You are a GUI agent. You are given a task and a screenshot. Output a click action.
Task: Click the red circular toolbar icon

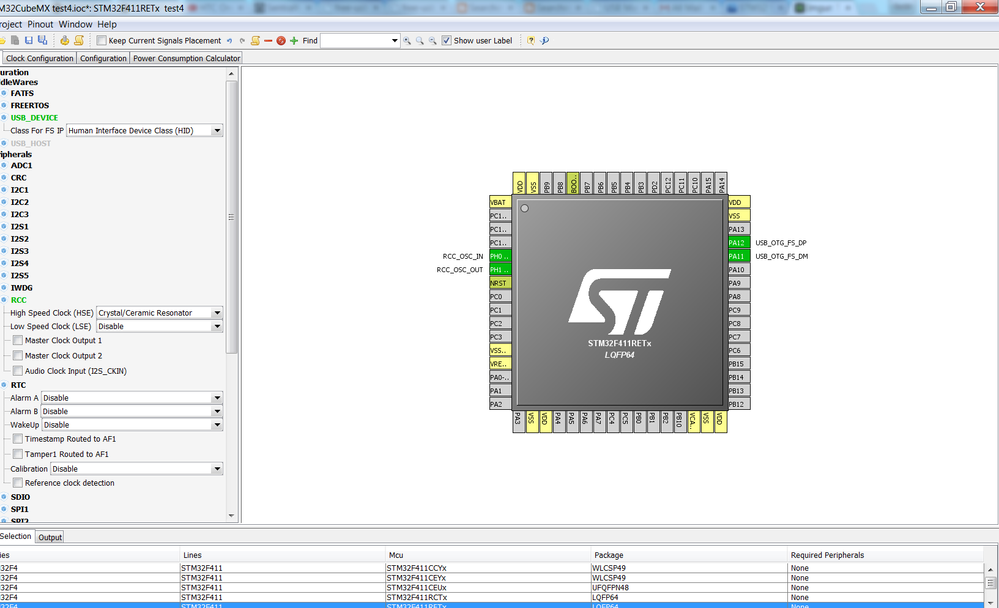pyautogui.click(x=281, y=41)
